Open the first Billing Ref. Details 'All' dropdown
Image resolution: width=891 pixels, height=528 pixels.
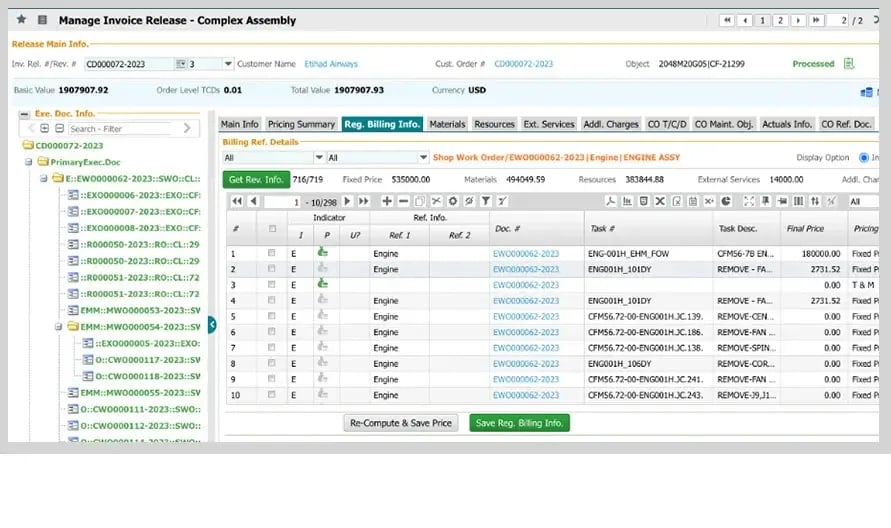point(319,158)
